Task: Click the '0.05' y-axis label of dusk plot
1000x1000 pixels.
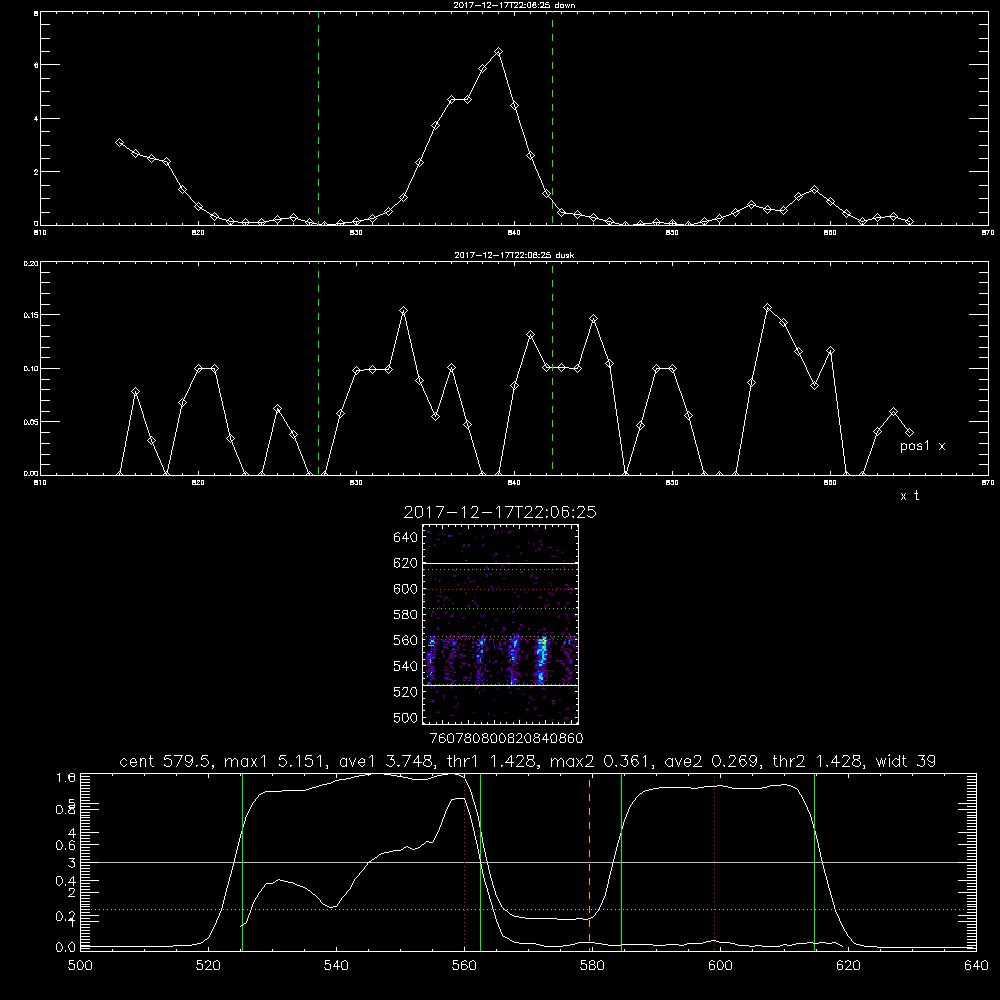Action: point(31,422)
